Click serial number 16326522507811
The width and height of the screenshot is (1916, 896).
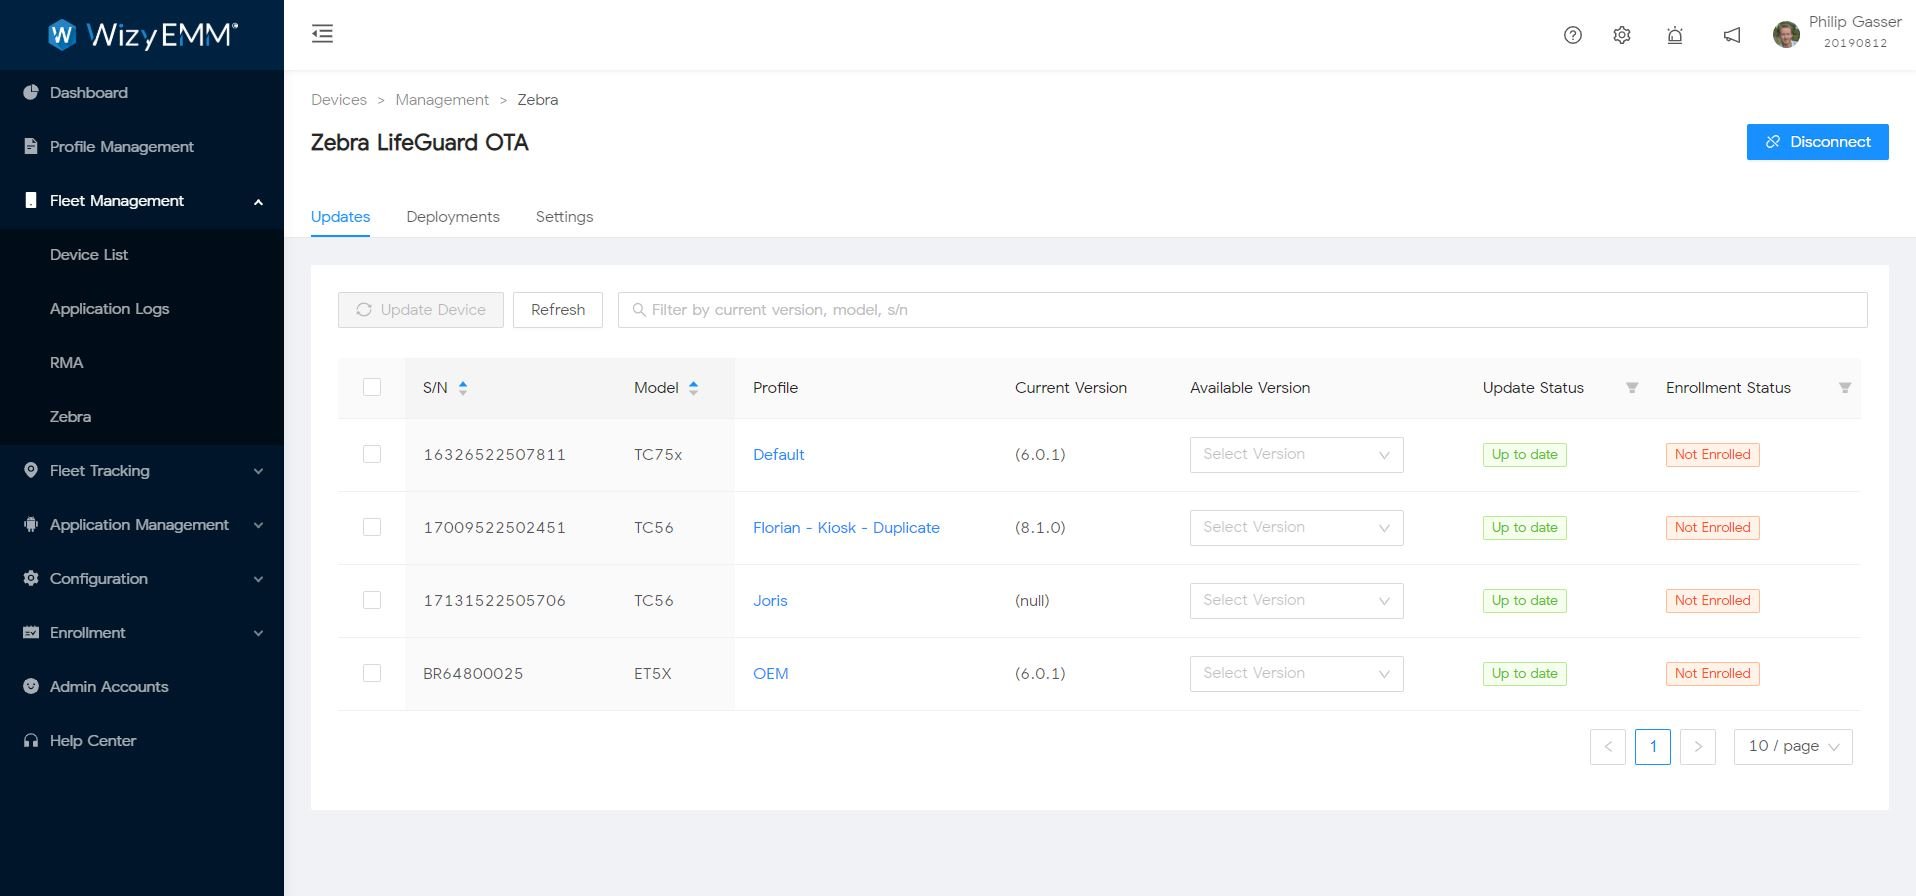[x=494, y=455]
